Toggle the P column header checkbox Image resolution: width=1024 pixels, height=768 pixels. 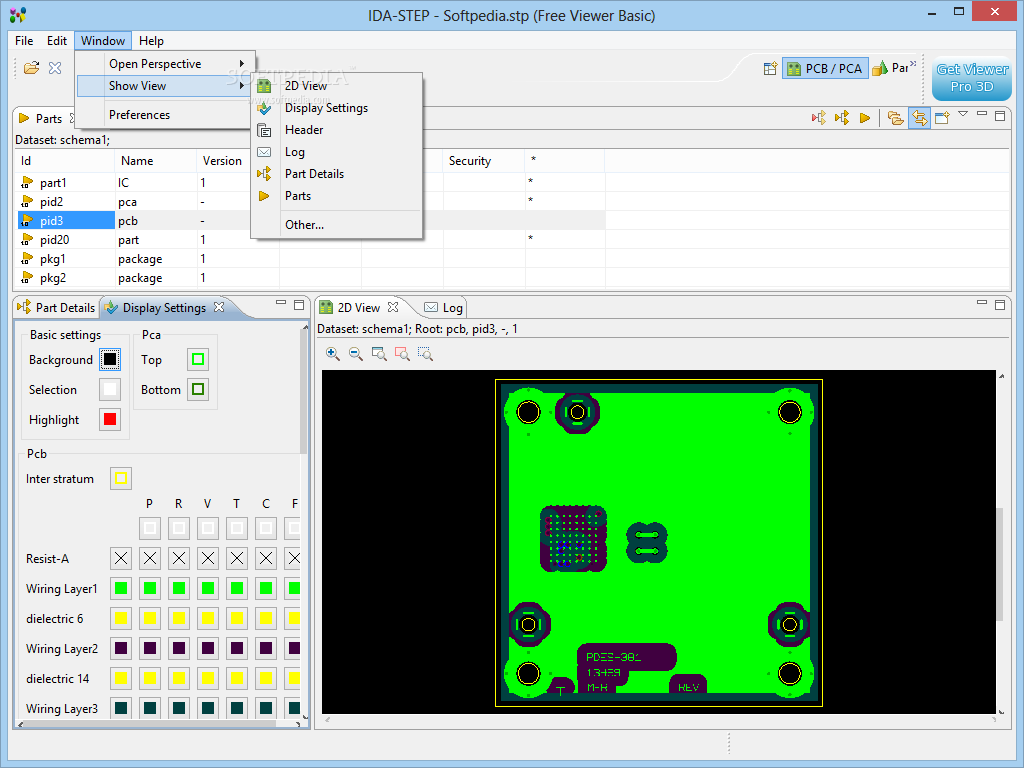click(x=150, y=528)
